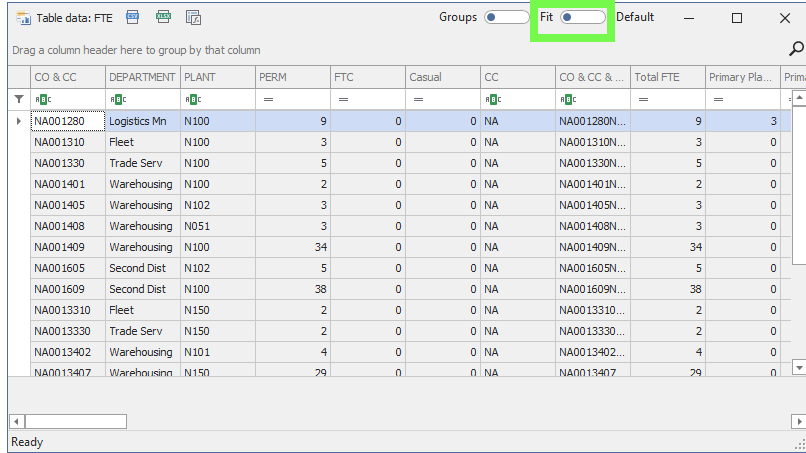Image resolution: width=806 pixels, height=453 pixels.
Task: Open the PLANT filter condition selector
Action: 193,99
